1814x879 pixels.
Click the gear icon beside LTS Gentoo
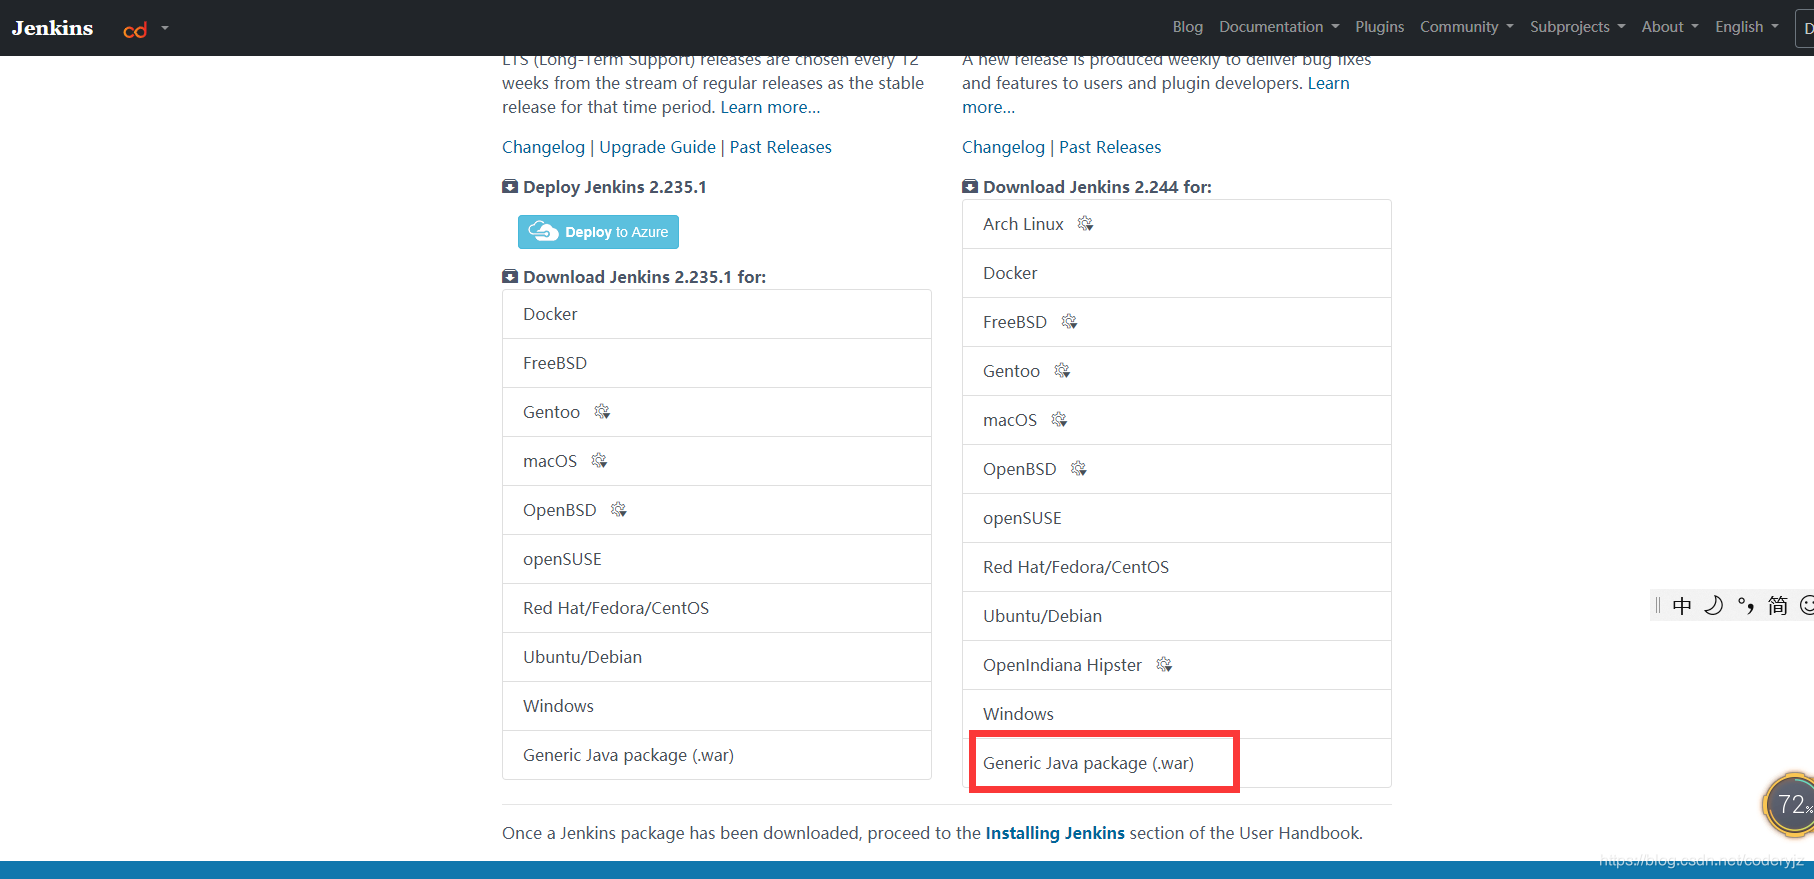[602, 412]
